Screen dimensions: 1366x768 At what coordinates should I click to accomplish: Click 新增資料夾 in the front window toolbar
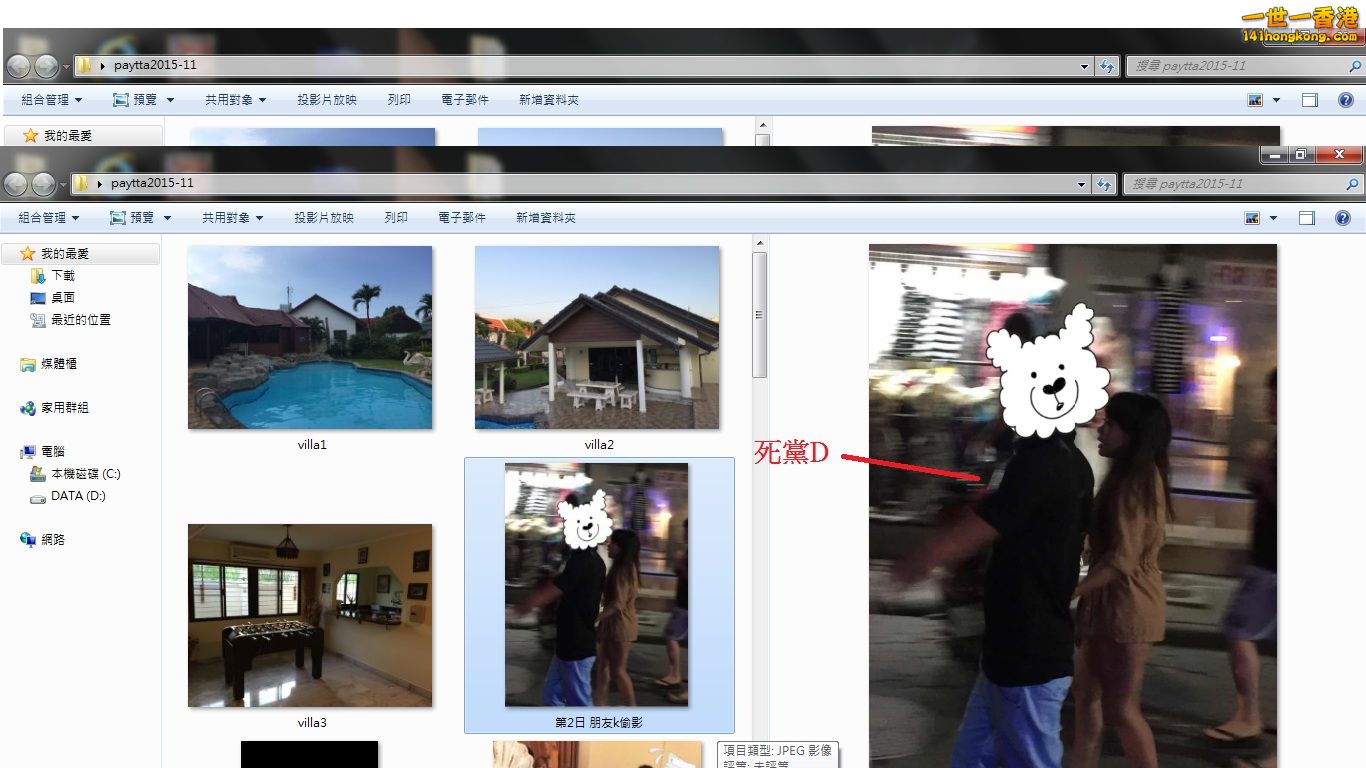(546, 218)
